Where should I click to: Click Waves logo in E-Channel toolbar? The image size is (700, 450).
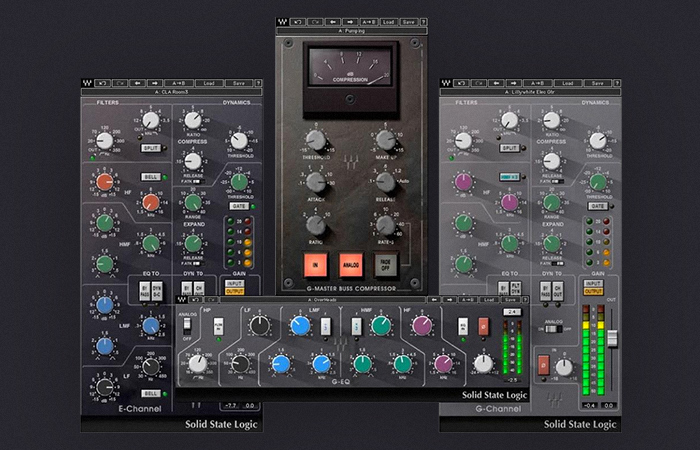87,83
